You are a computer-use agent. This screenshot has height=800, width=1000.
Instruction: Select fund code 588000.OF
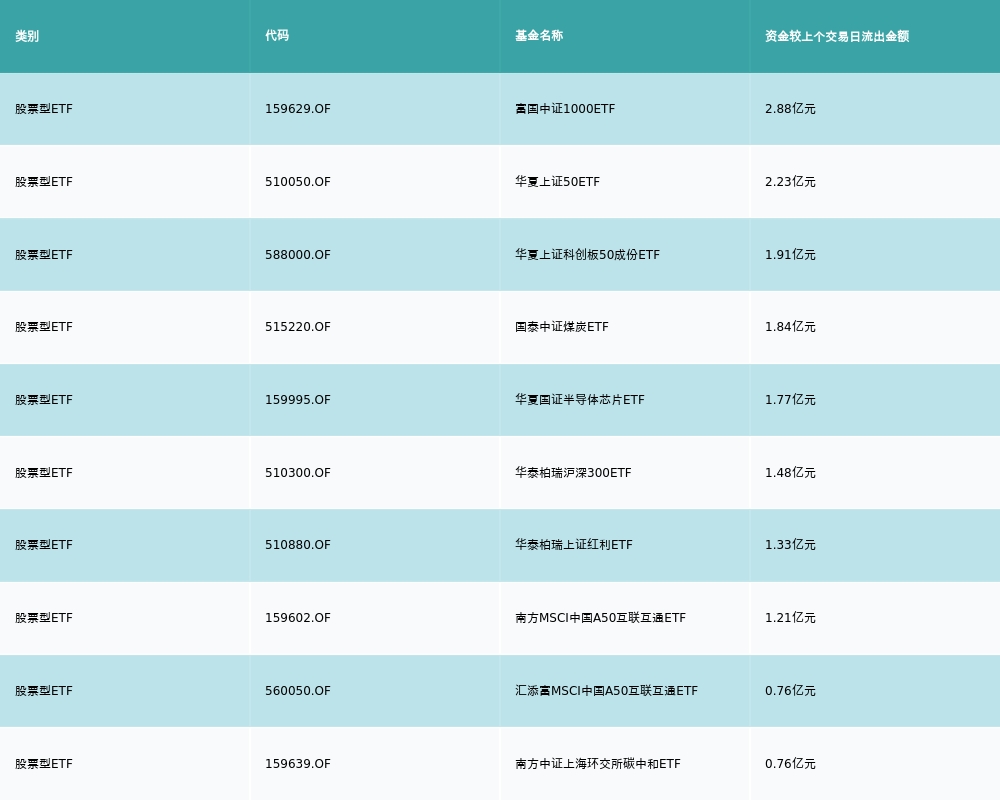point(298,255)
